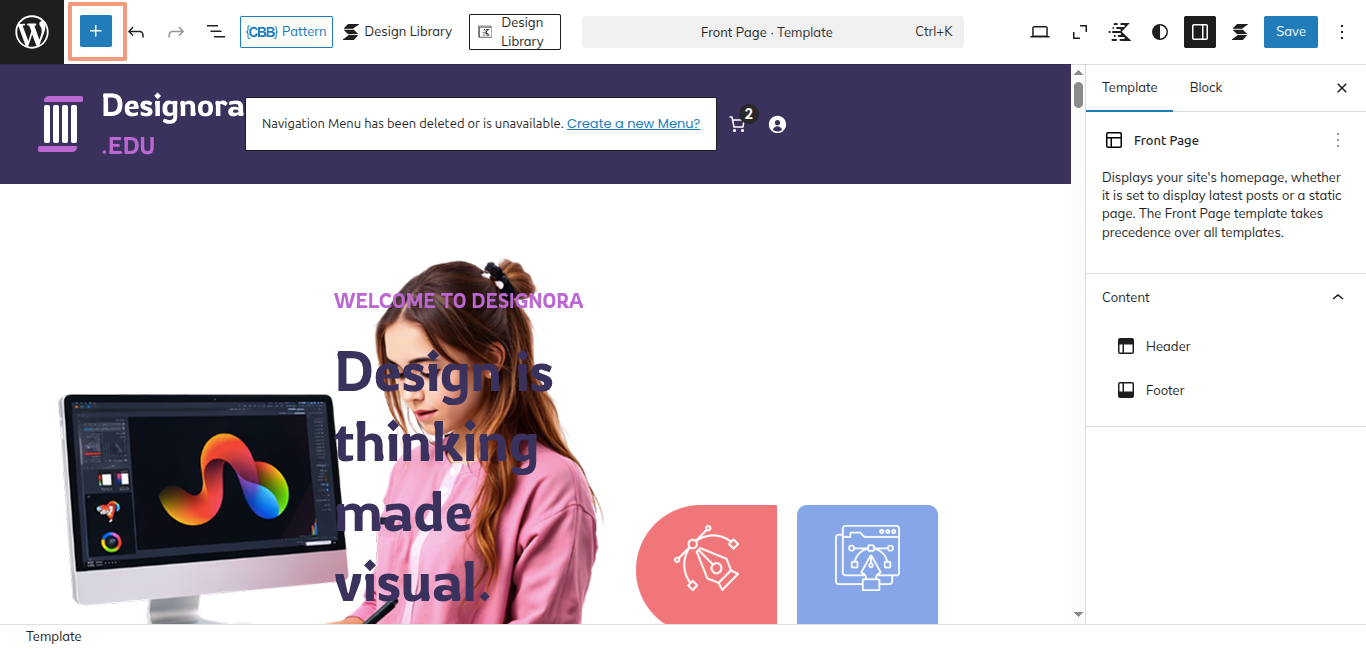Click the expand fullscreen arrows icon
The width and height of the screenshot is (1366, 649).
coord(1080,32)
